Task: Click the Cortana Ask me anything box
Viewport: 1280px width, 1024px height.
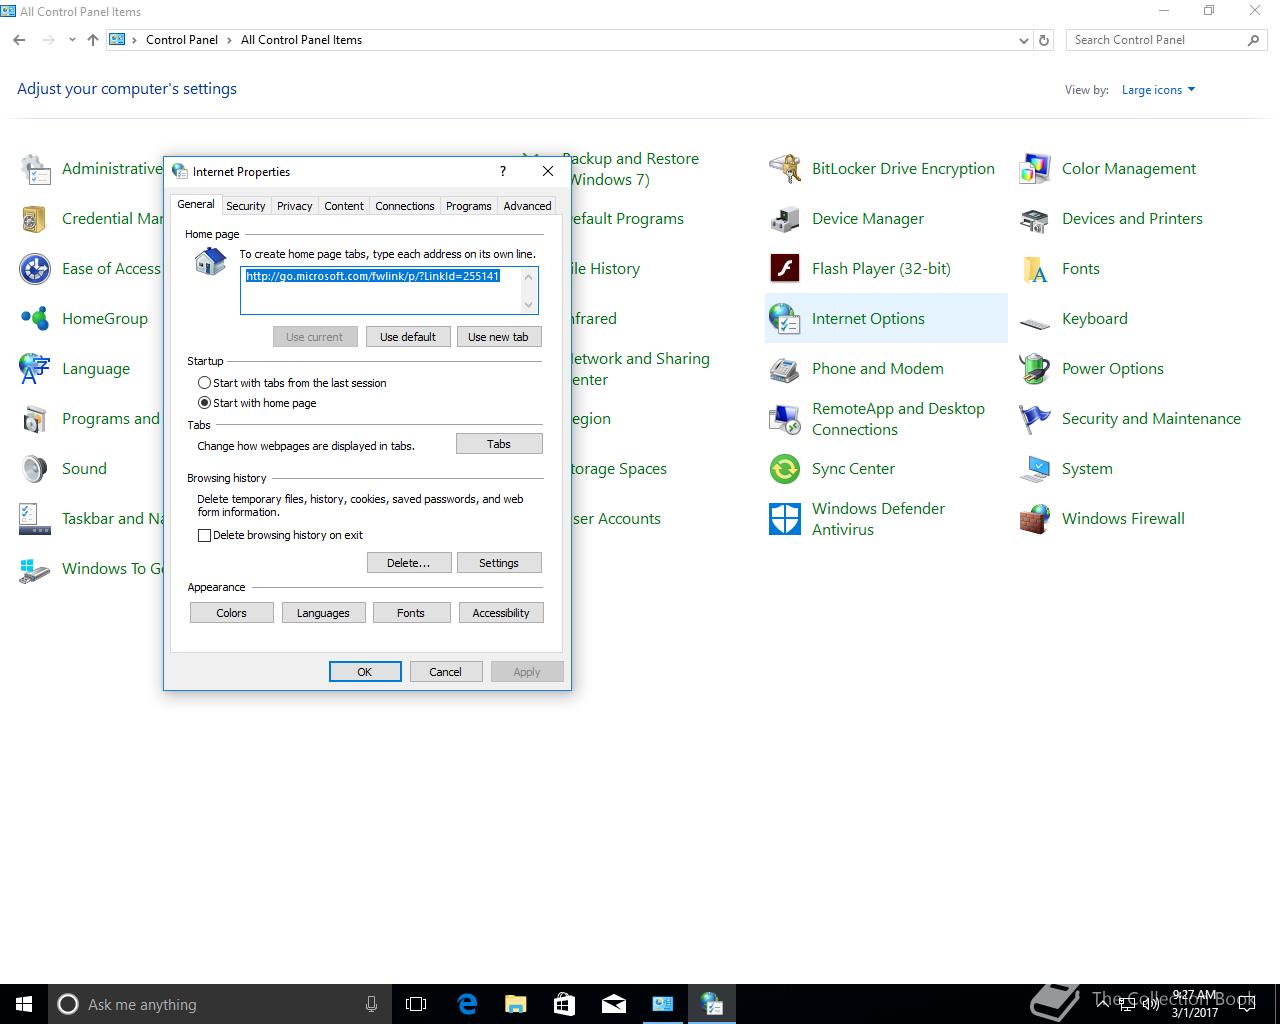Action: [x=221, y=1004]
